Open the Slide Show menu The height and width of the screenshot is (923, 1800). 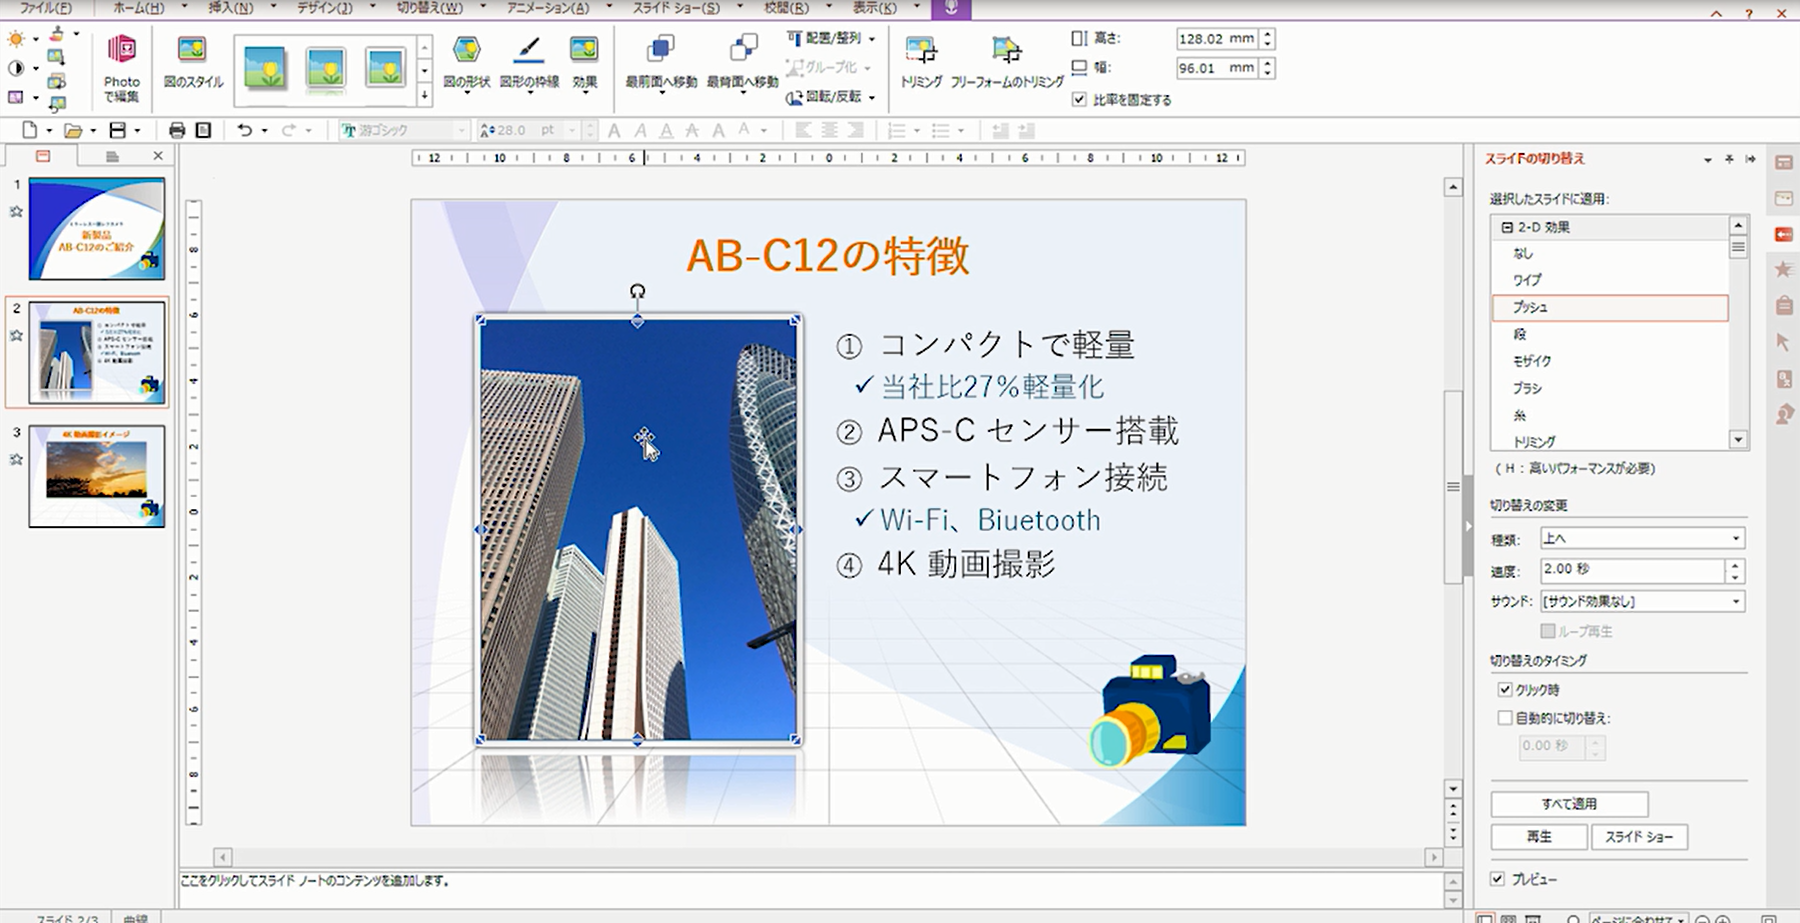coord(676,8)
